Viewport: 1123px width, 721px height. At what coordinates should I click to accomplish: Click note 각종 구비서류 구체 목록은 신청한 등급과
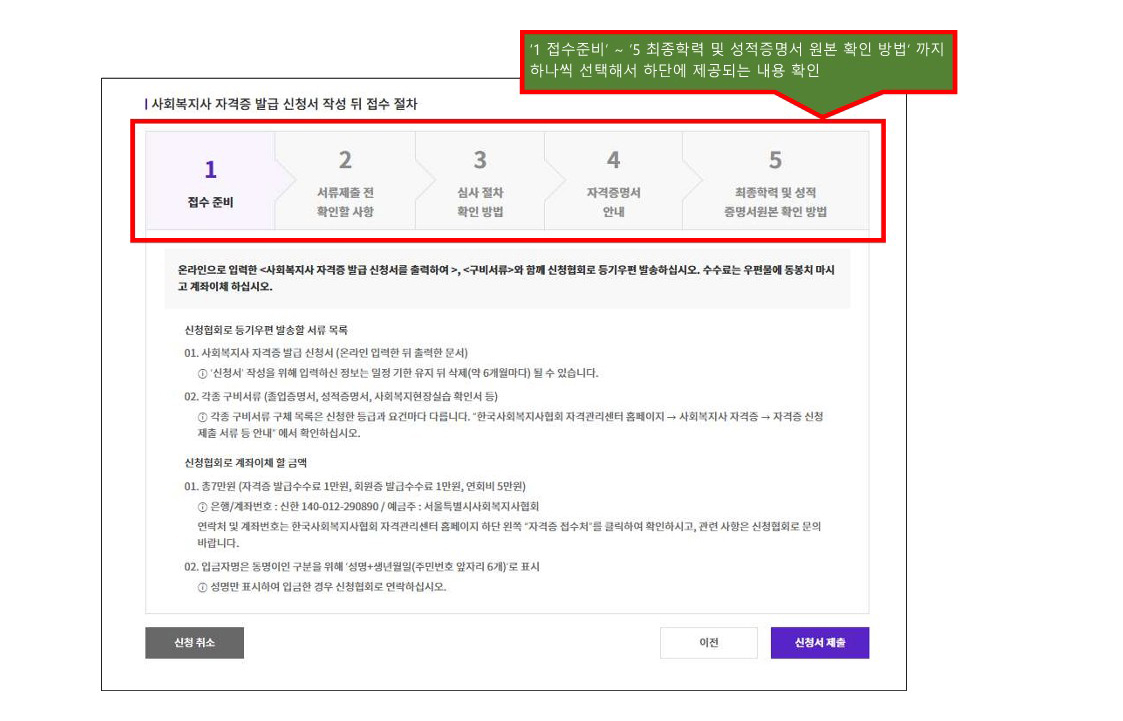tap(510, 425)
